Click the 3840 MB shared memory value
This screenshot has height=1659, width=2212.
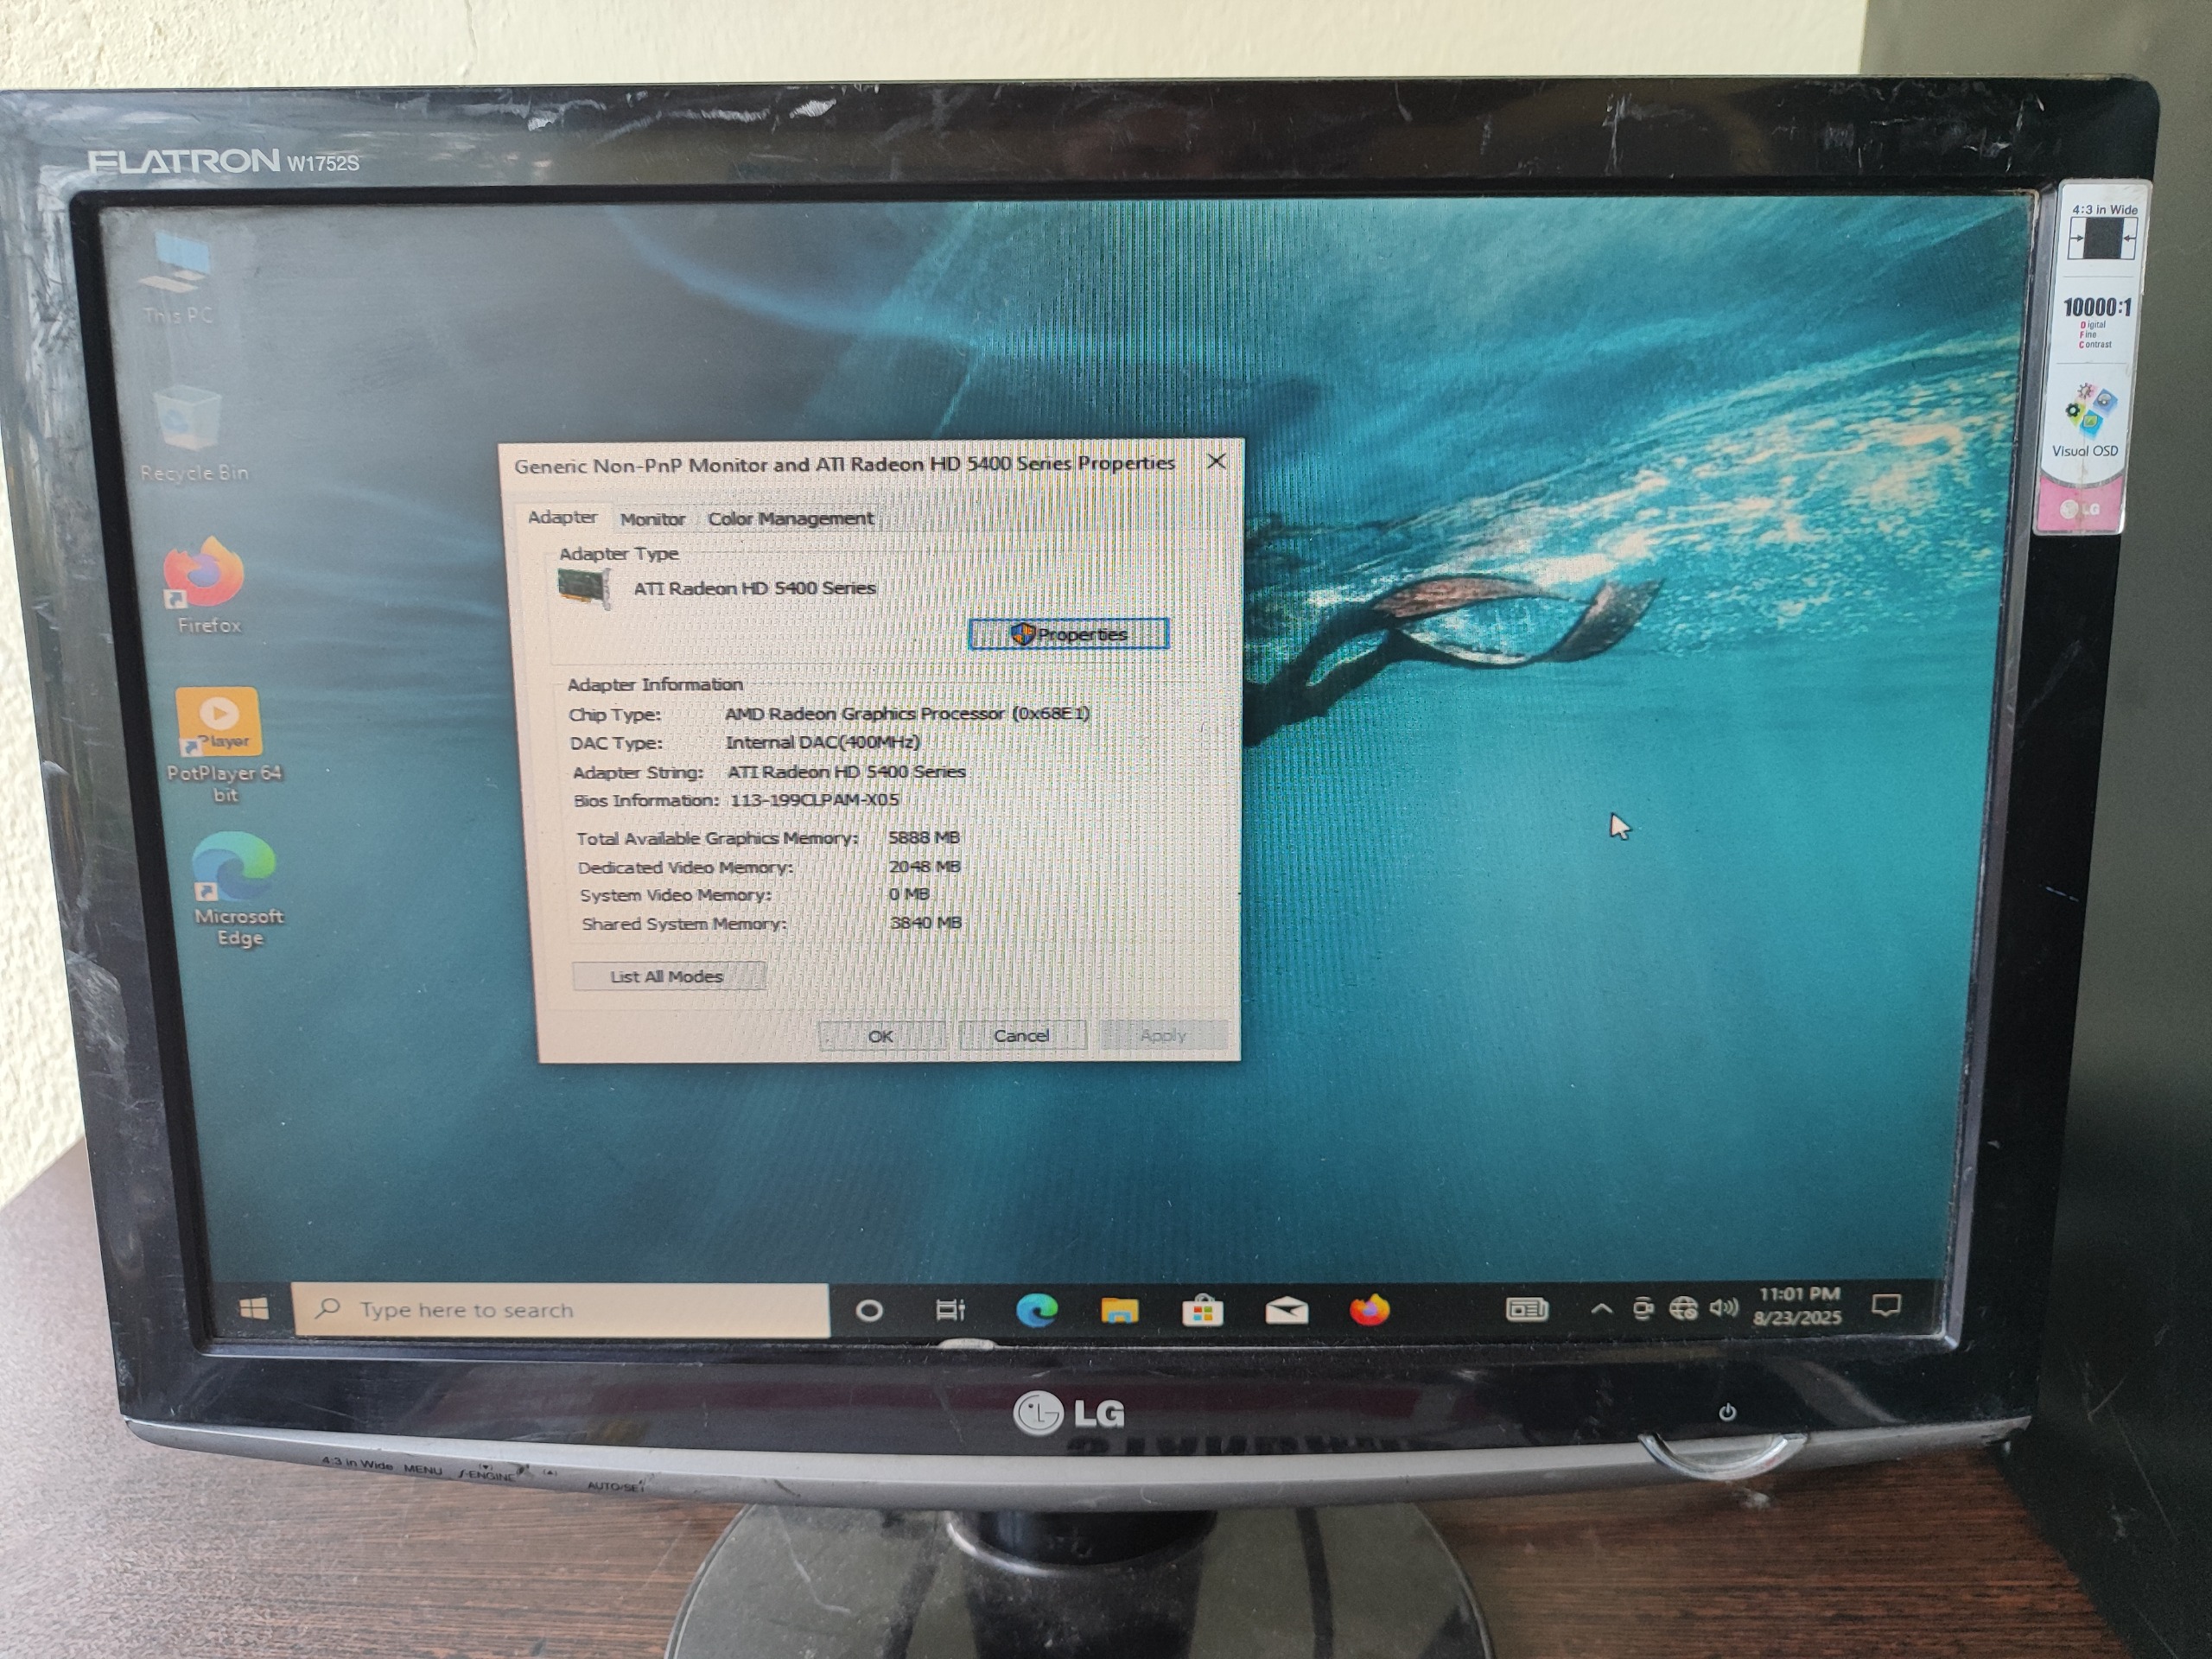(x=925, y=922)
